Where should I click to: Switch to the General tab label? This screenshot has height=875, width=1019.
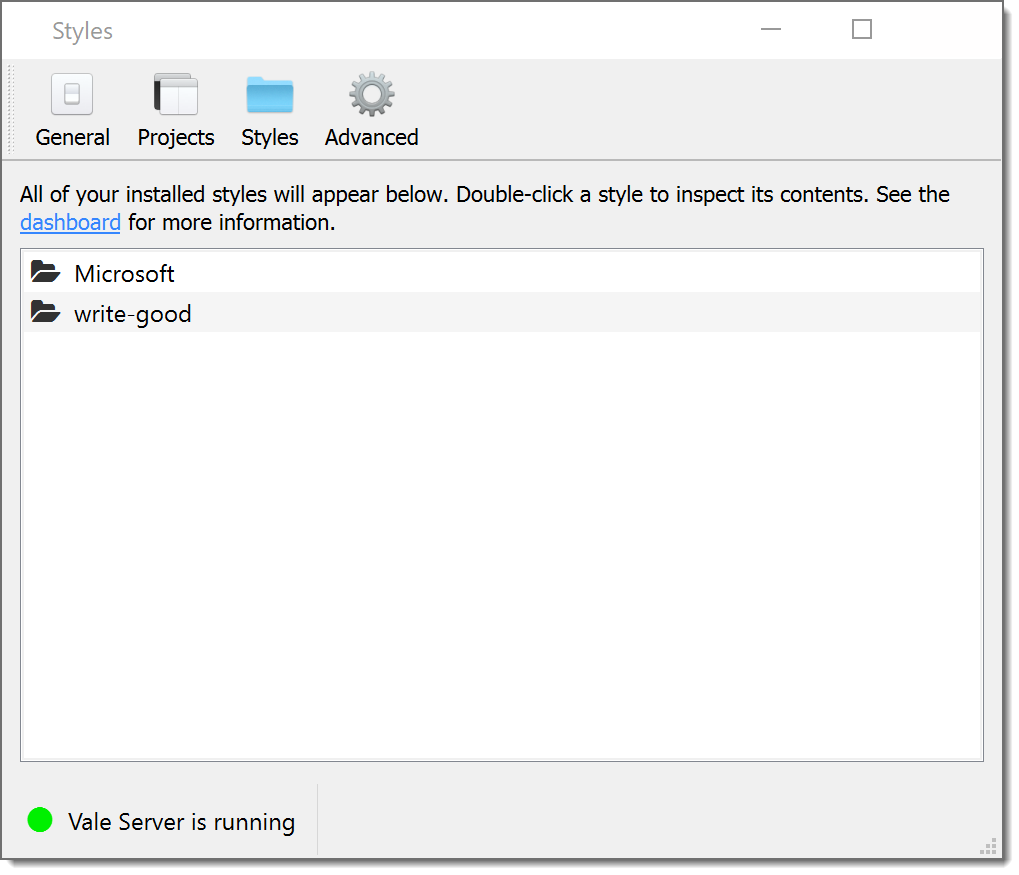73,138
